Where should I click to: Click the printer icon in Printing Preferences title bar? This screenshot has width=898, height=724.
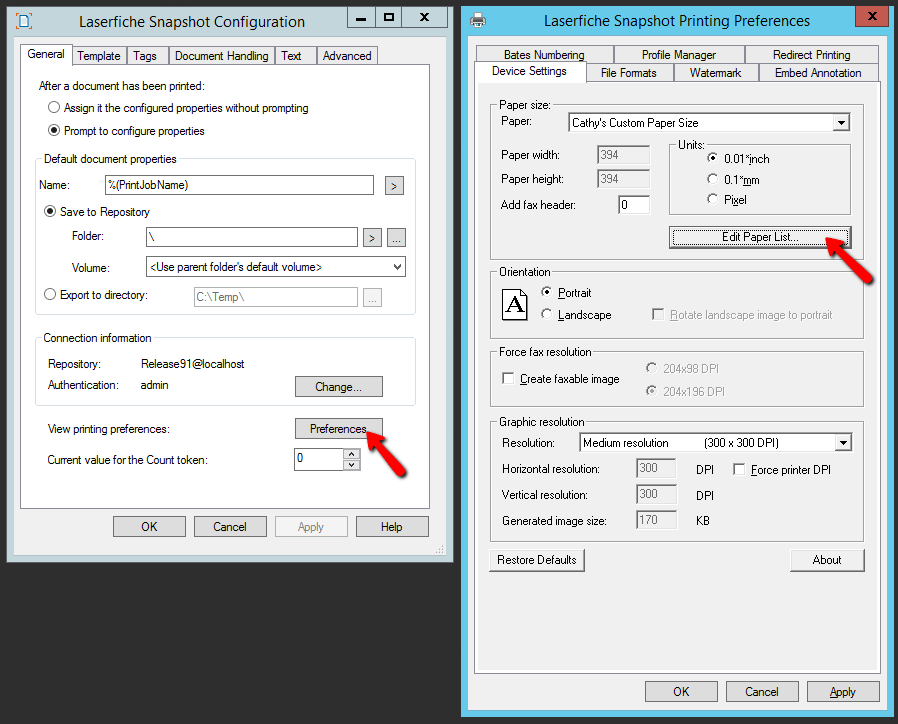pos(478,20)
